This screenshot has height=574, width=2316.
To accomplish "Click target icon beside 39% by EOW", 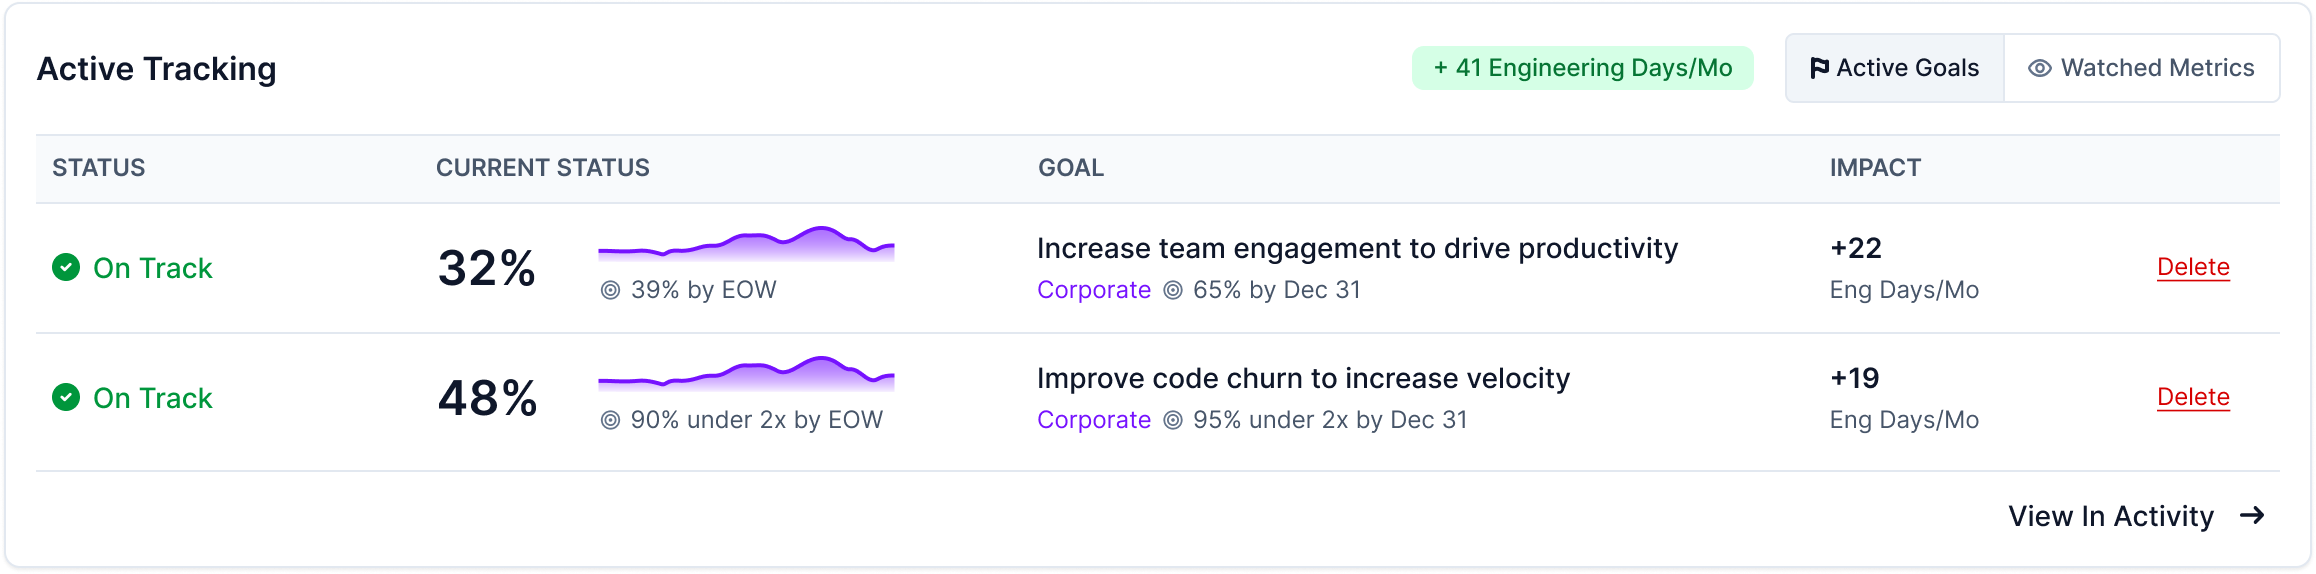I will pos(610,290).
